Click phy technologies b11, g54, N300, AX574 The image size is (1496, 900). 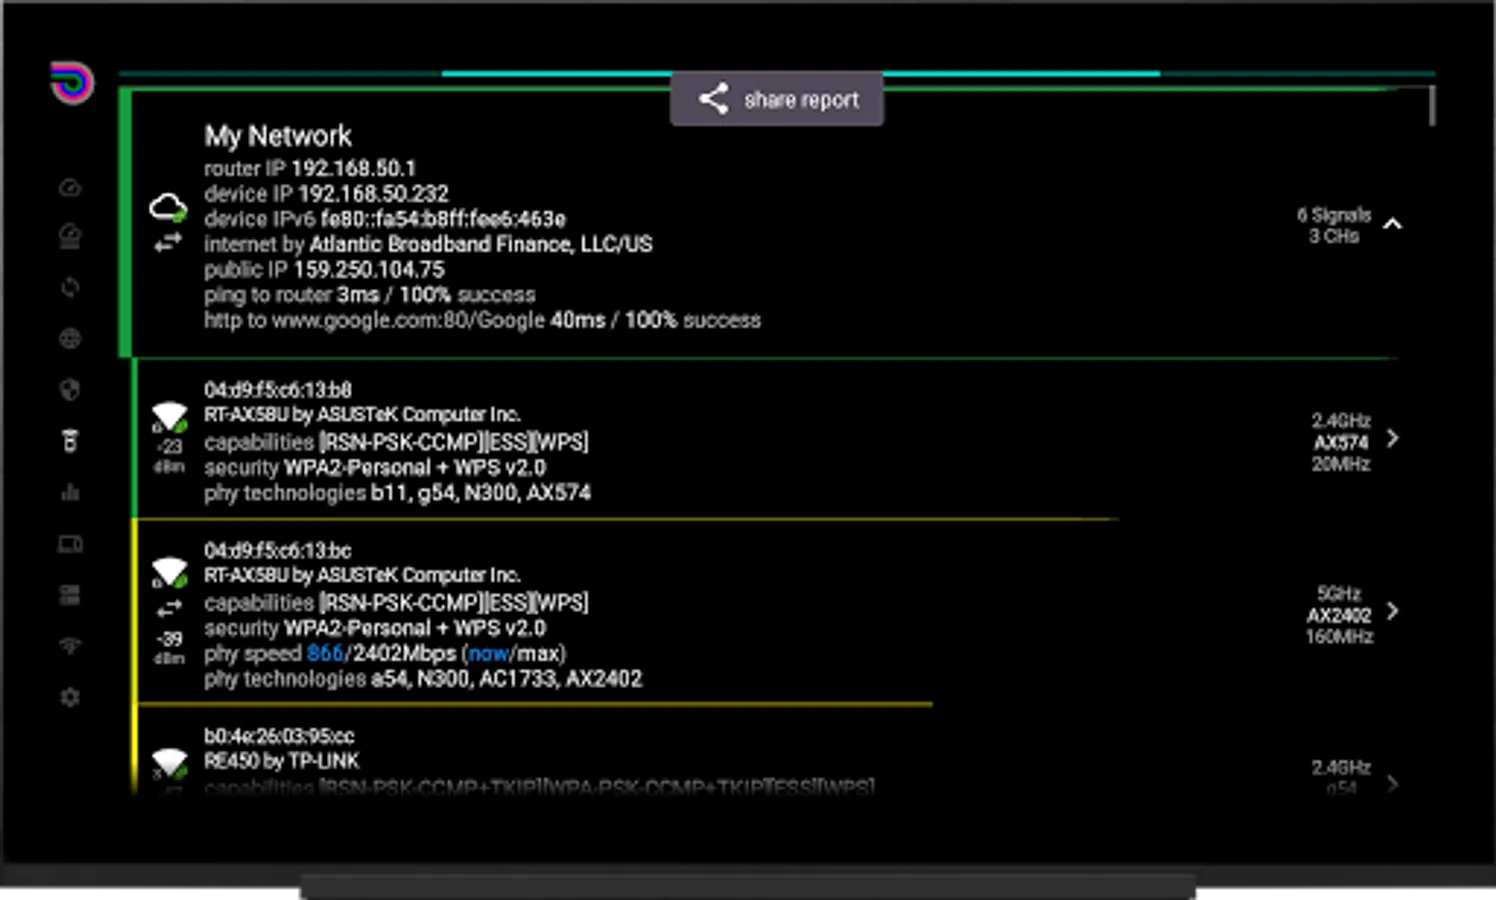(x=397, y=493)
